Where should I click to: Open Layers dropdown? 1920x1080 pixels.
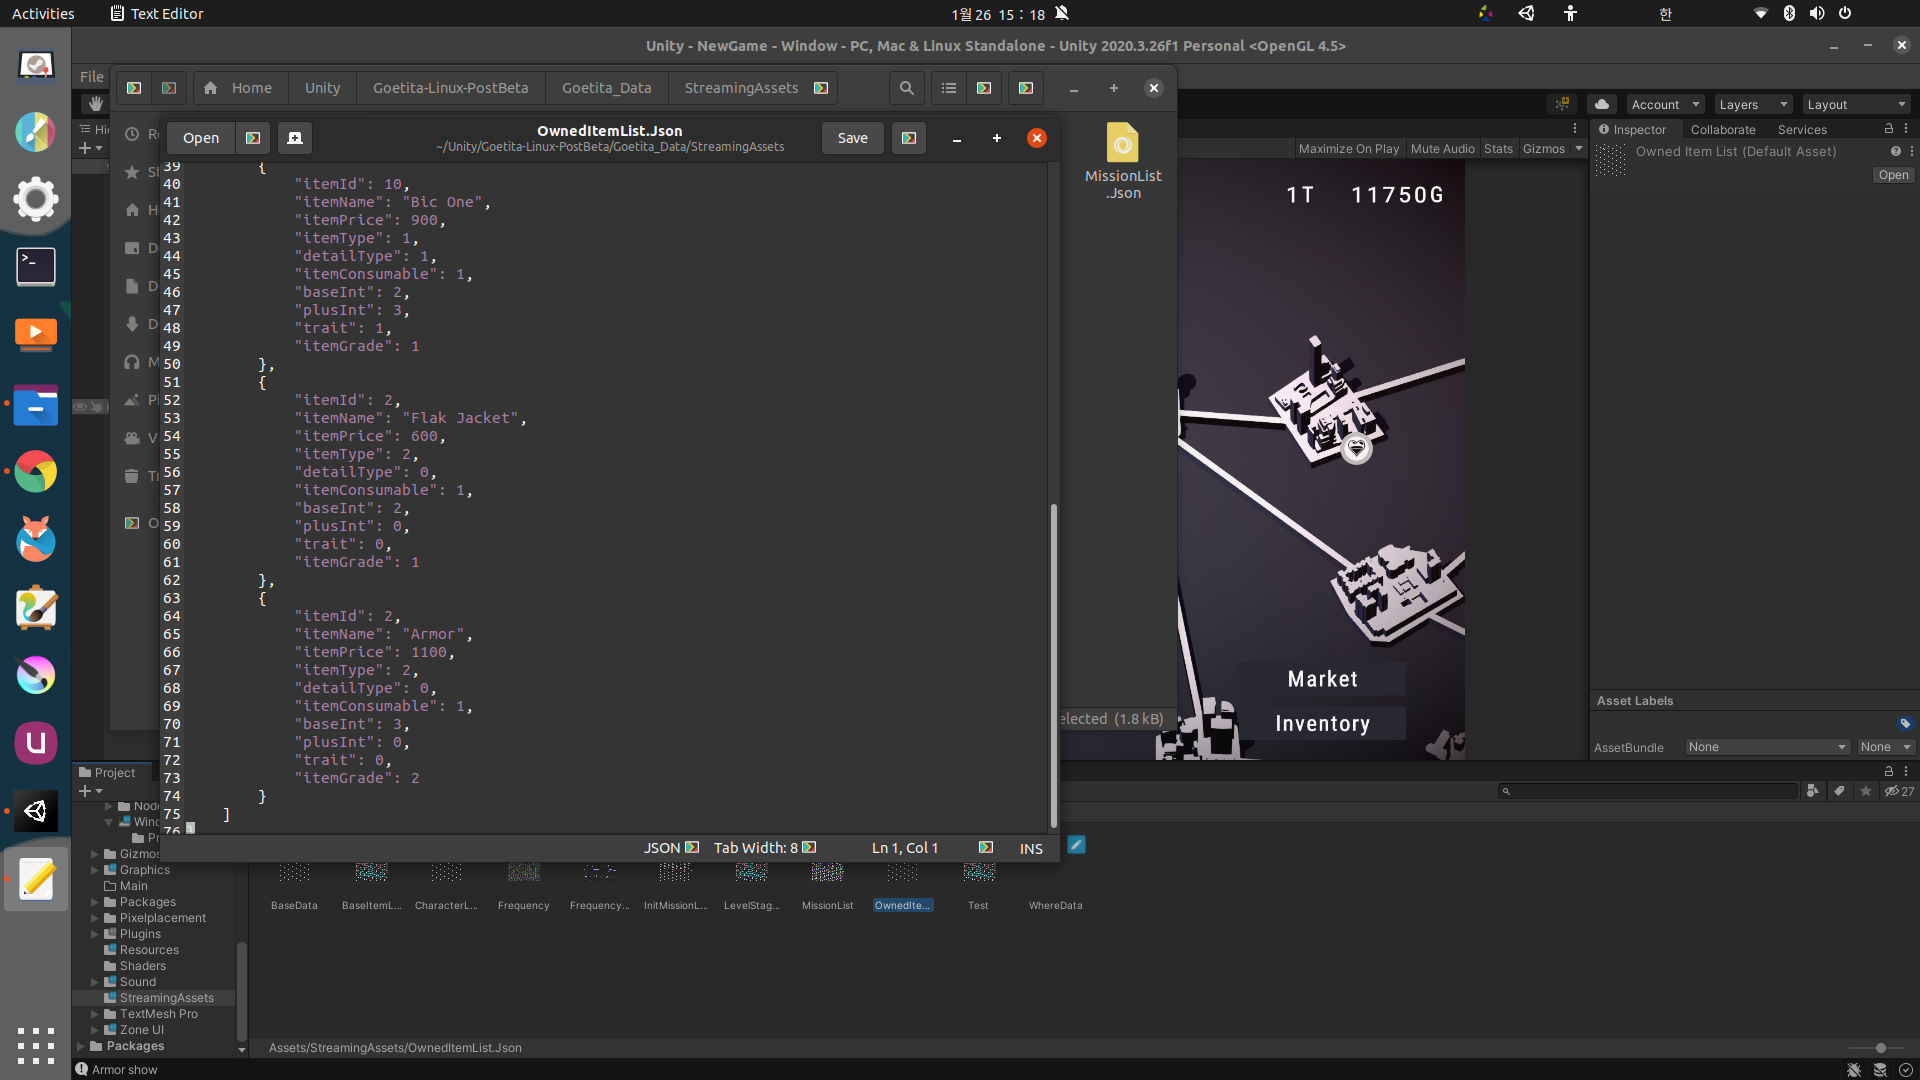point(1753,104)
